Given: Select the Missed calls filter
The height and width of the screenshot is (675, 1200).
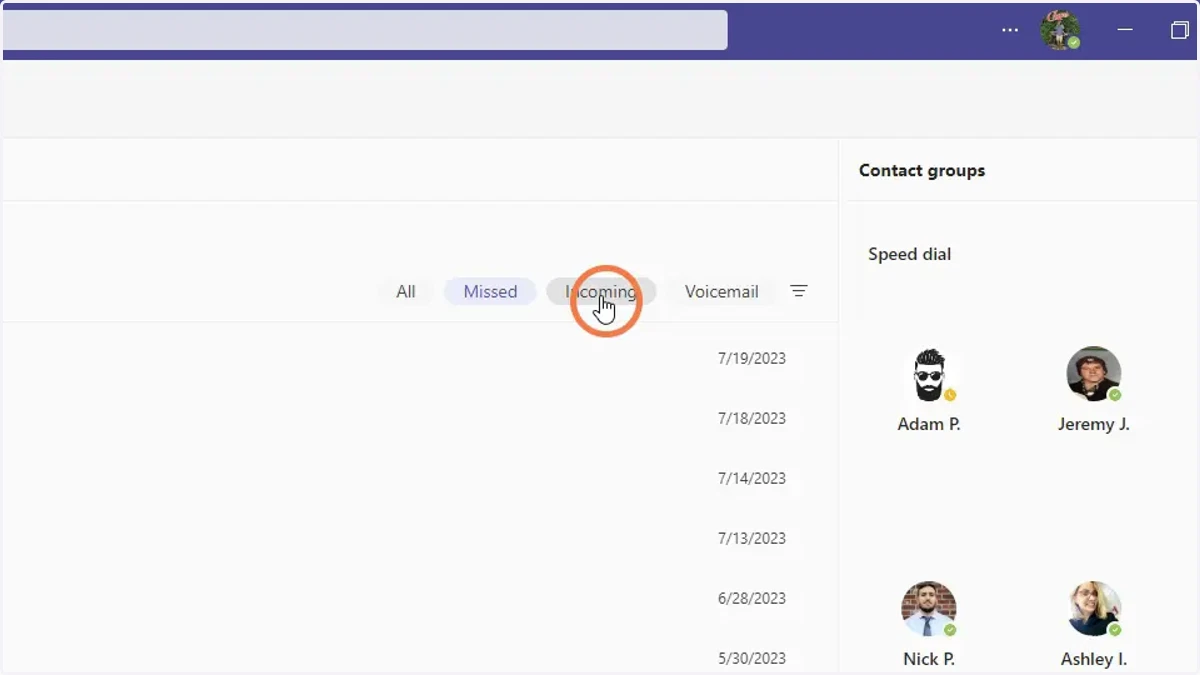Looking at the screenshot, I should 490,292.
